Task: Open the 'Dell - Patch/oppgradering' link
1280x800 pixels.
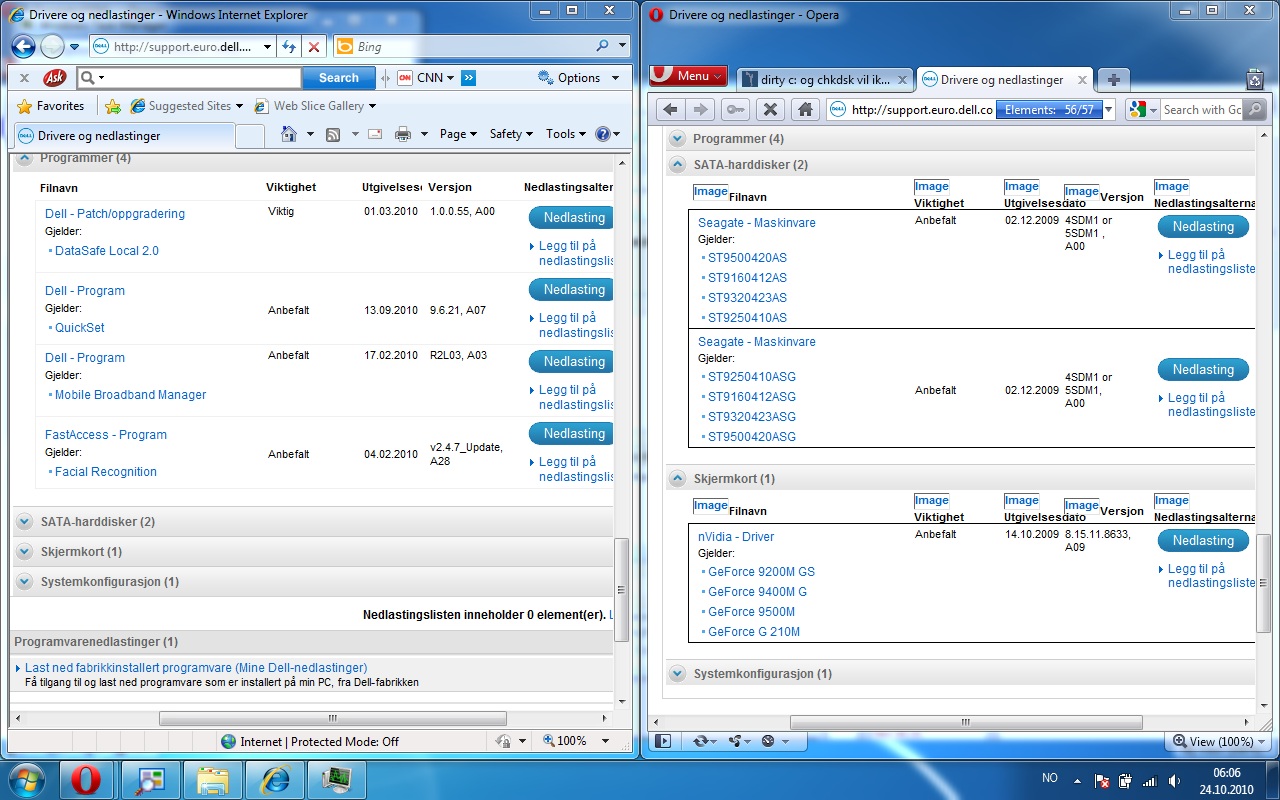Action: tap(115, 214)
